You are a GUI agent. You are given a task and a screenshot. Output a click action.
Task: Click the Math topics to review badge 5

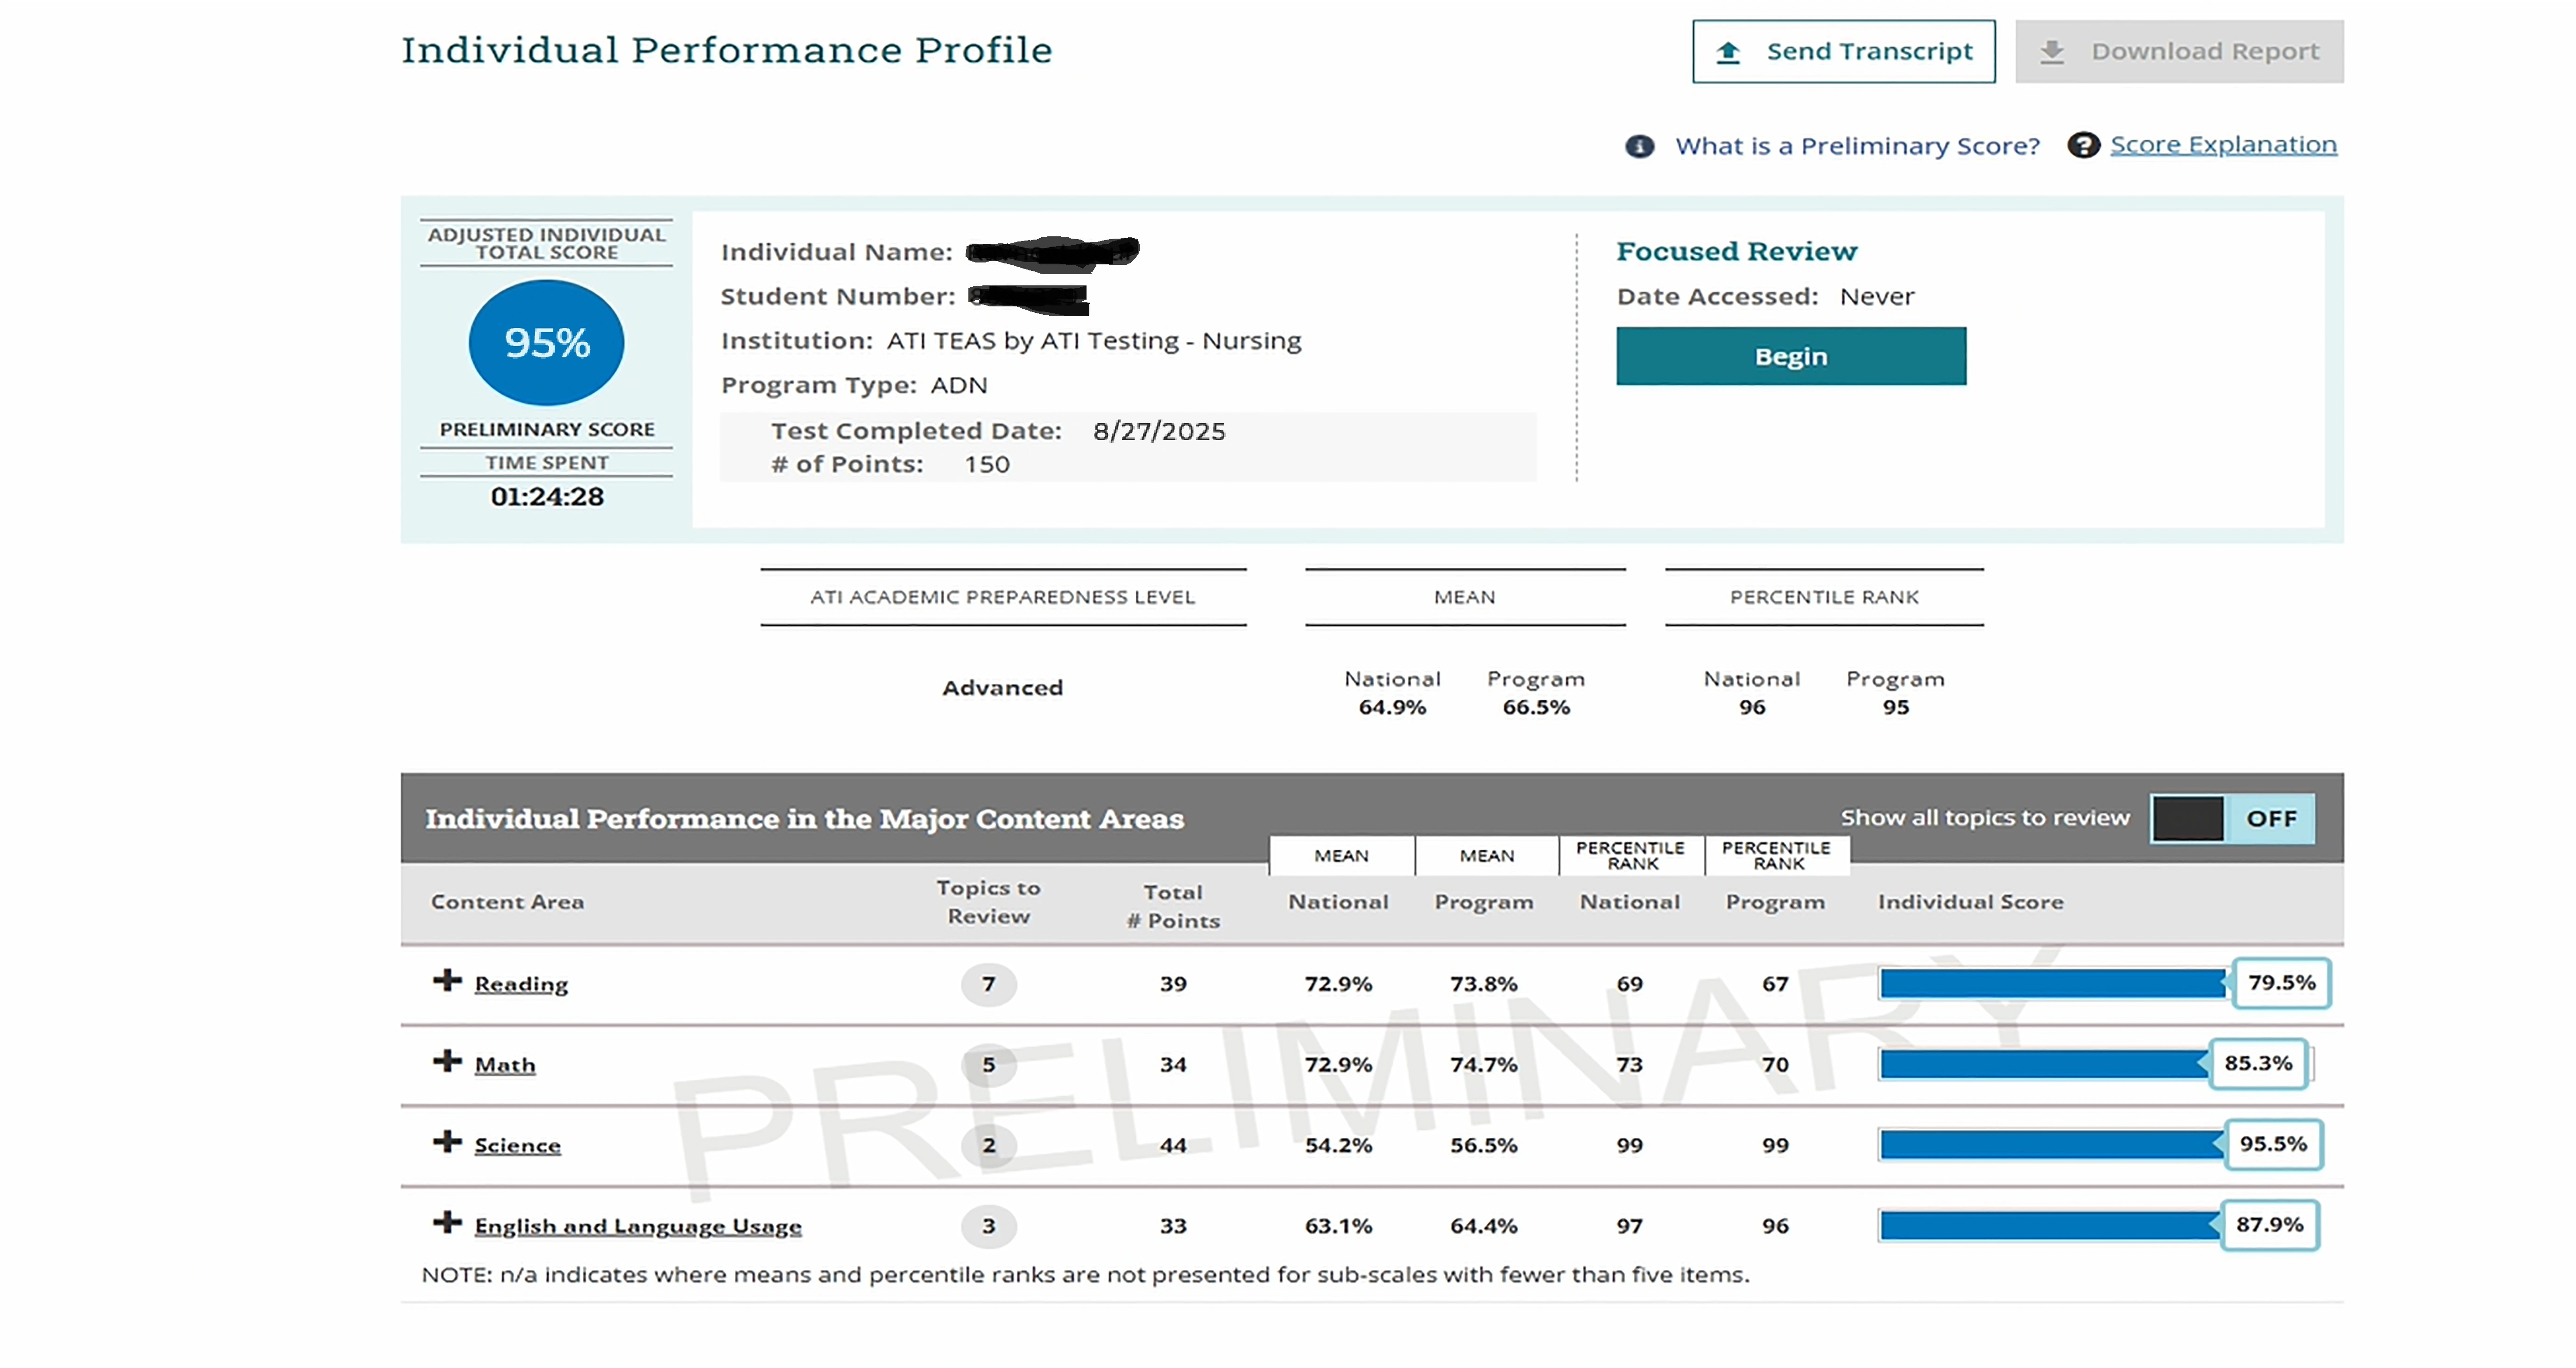pyautogui.click(x=988, y=1065)
